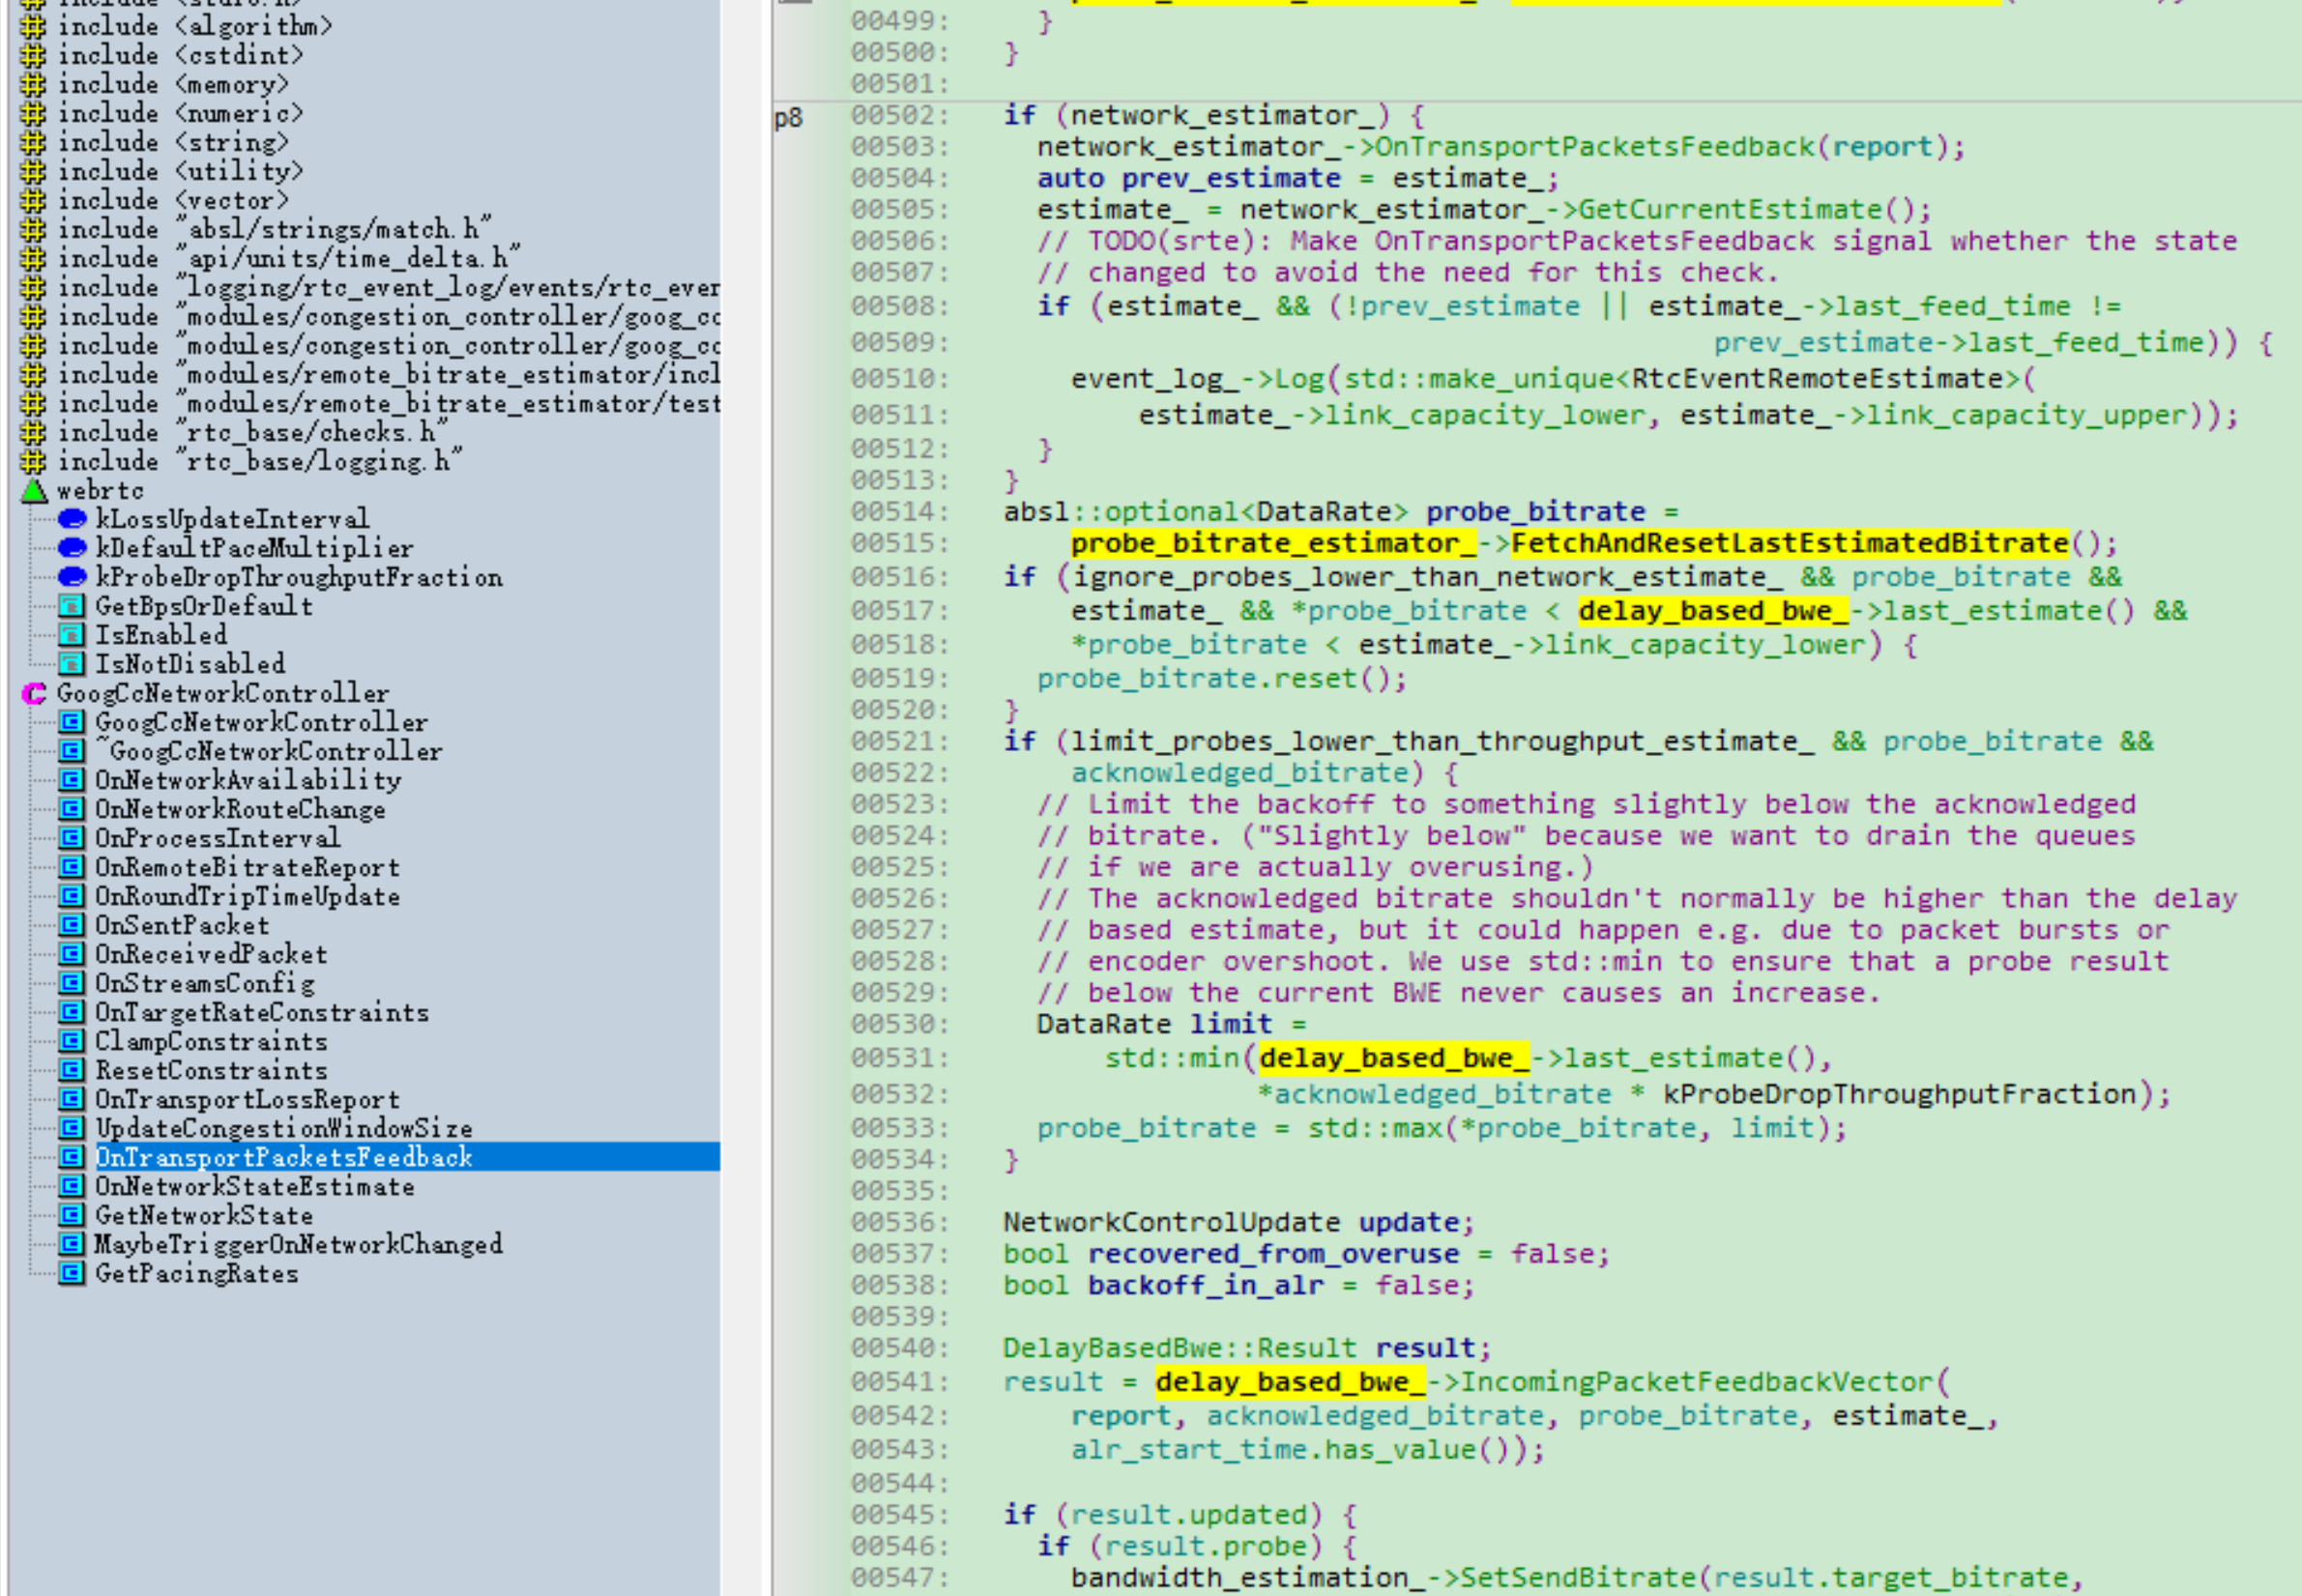
Task: Click the method icon next to OnSentPacket
Action: [70, 925]
